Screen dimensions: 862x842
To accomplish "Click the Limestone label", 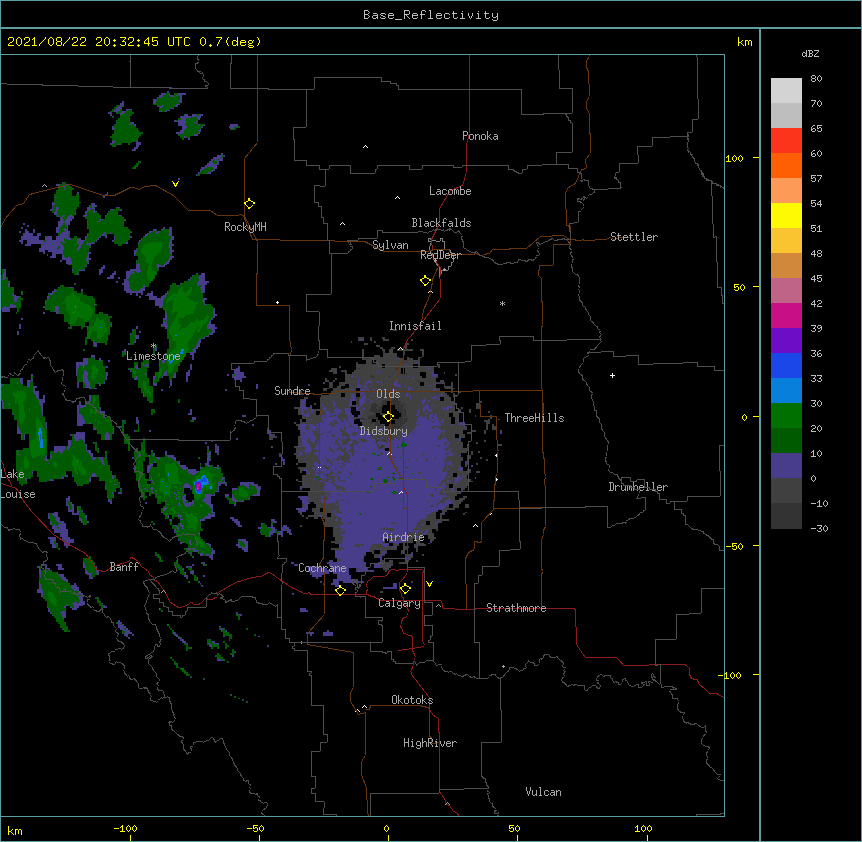I will click(153, 356).
